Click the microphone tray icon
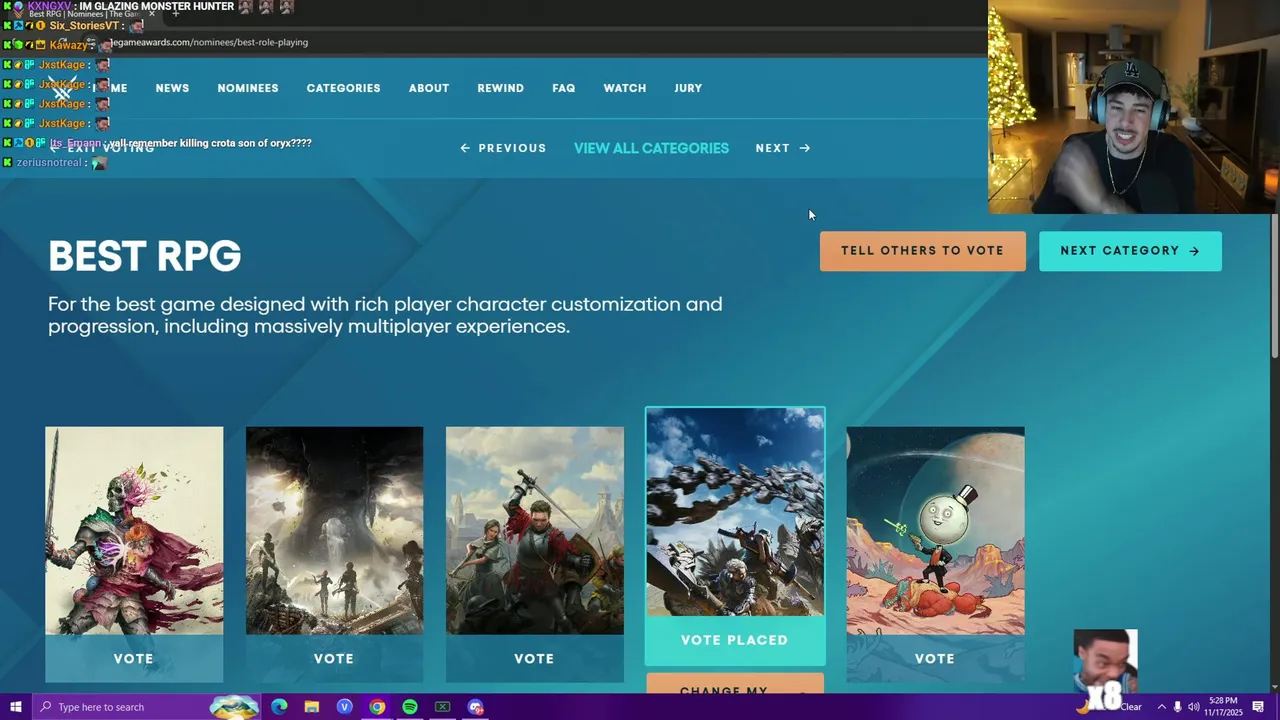Image resolution: width=1280 pixels, height=720 pixels. pyautogui.click(x=1177, y=707)
